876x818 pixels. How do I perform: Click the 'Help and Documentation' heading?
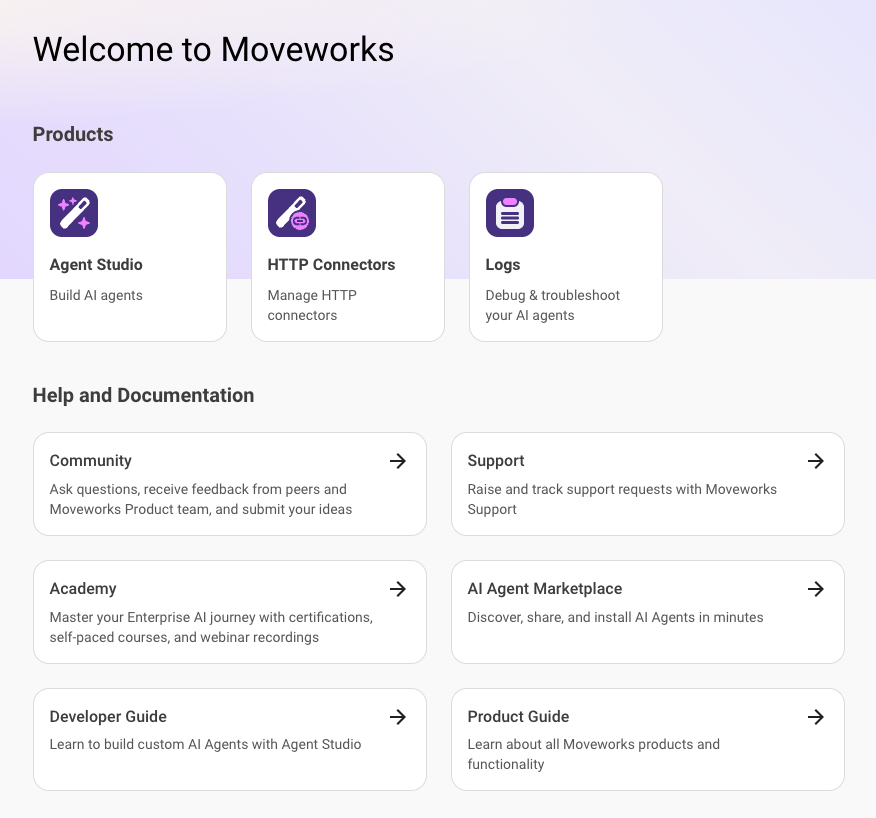(144, 396)
